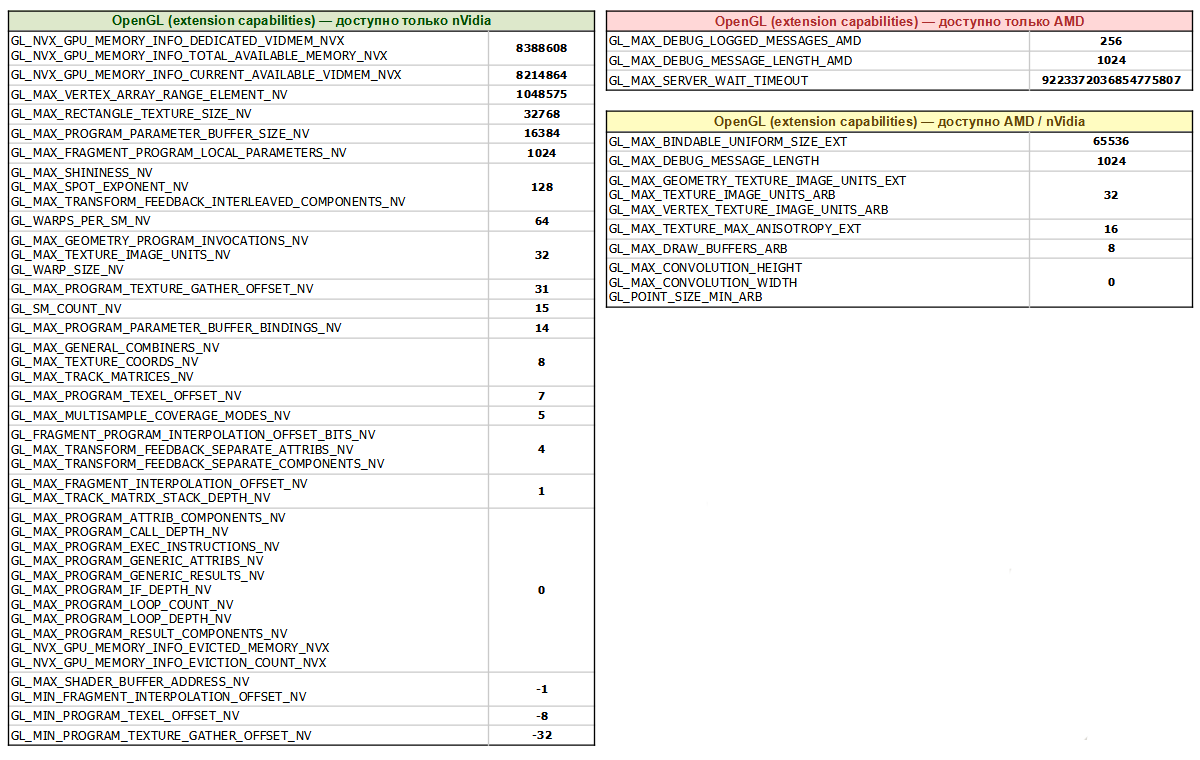Select GL_NVX_GPU_MEMORY_INFO_CURRENT_AVAILABLE_VIDMEM_NVX row
Viewport: 1200px width, 760px height.
pyautogui.click(x=301, y=75)
